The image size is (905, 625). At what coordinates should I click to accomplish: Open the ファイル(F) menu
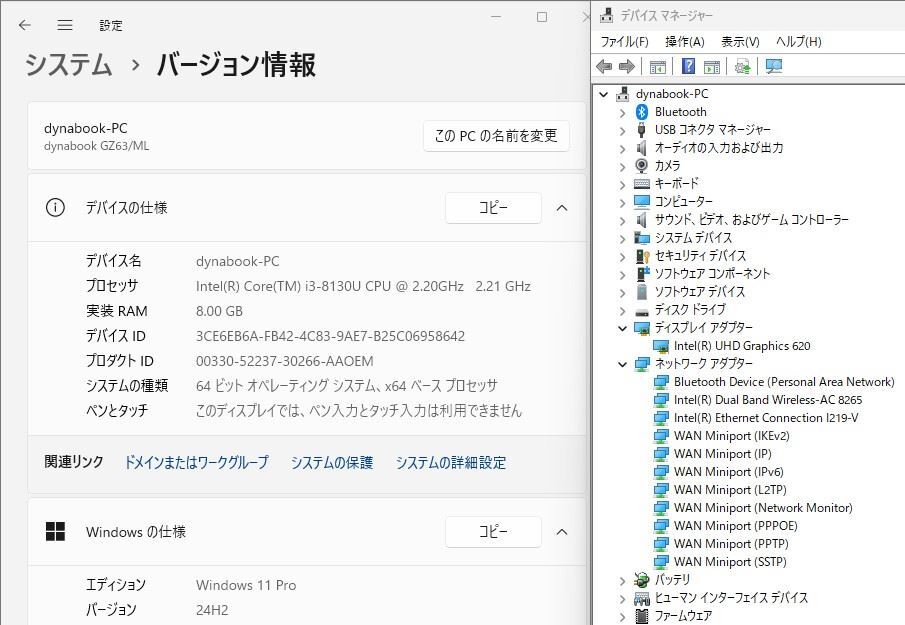point(624,42)
